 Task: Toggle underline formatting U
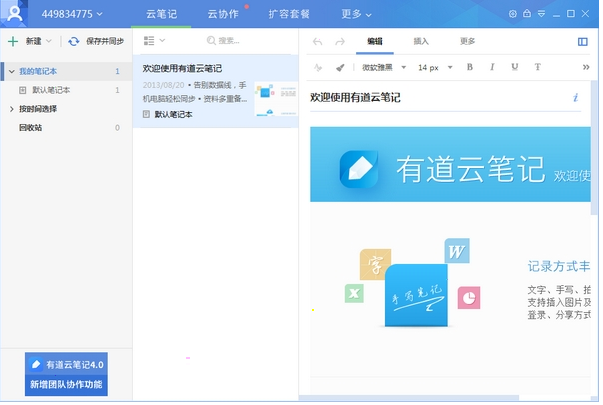click(x=515, y=67)
